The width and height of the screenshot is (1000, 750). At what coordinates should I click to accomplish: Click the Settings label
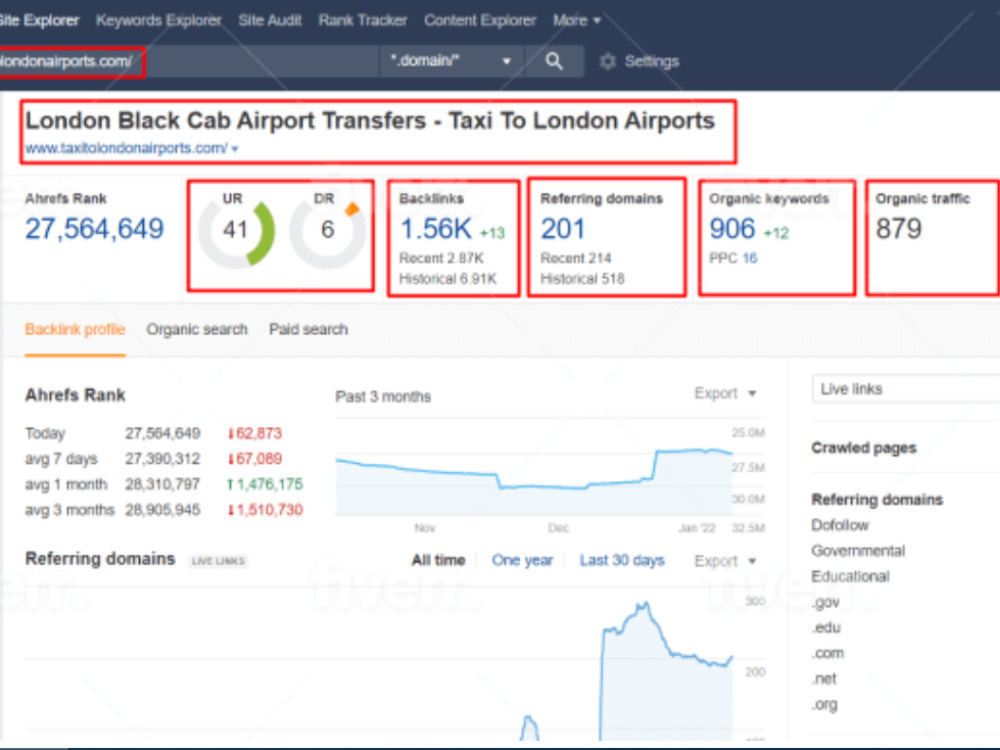click(652, 61)
